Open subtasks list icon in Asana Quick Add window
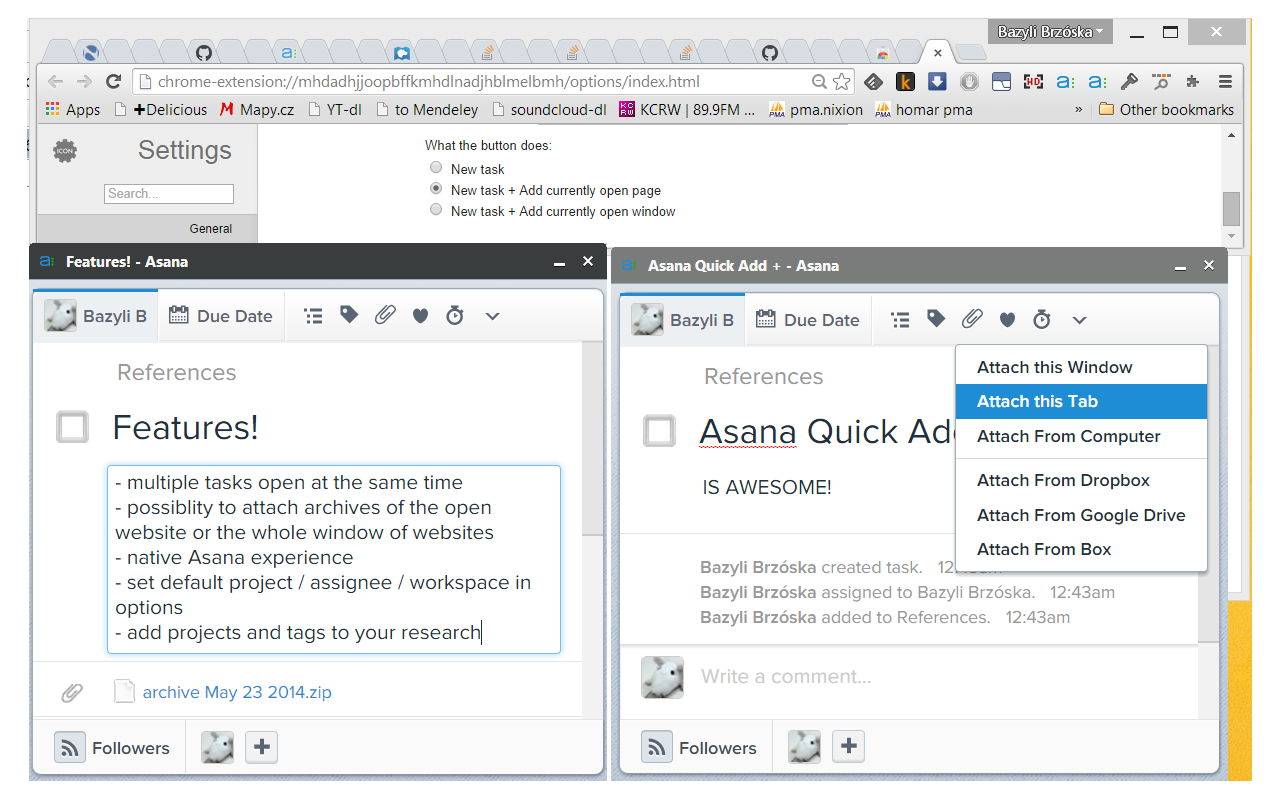 point(901,320)
